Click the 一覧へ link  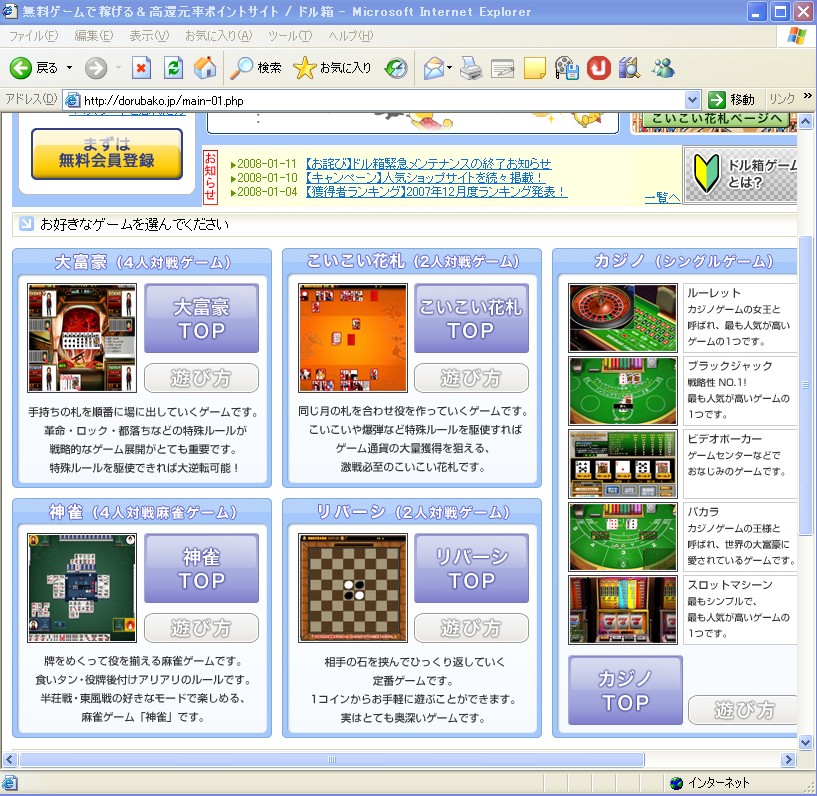(x=662, y=198)
